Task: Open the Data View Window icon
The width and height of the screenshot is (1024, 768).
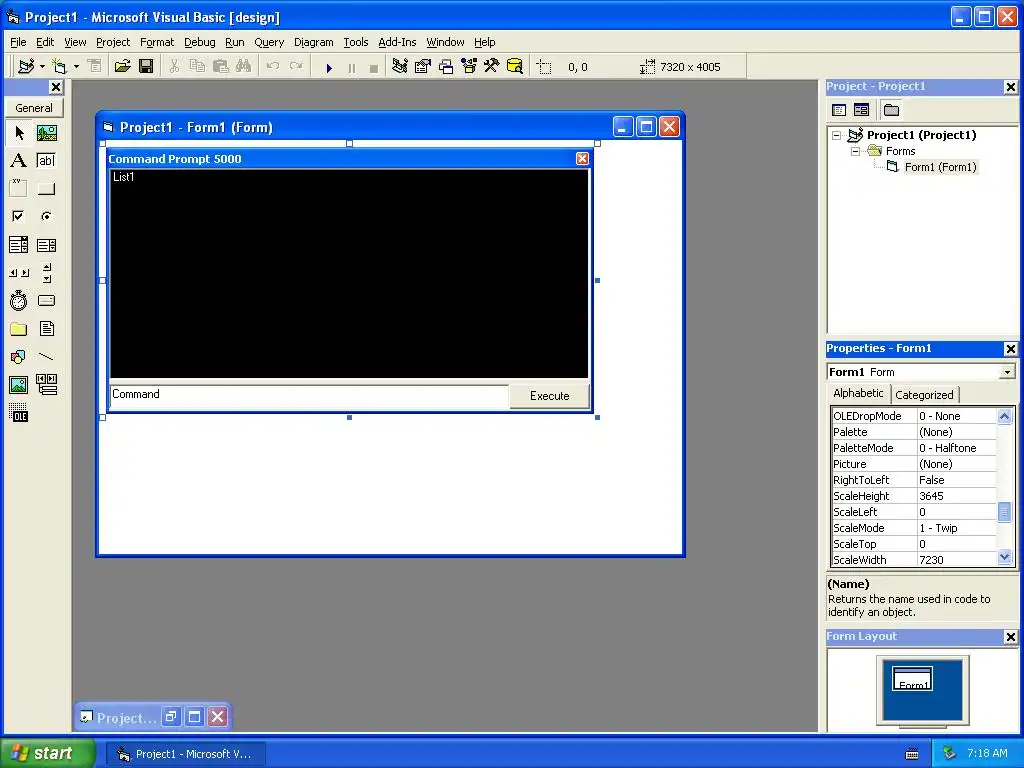Action: 515,67
